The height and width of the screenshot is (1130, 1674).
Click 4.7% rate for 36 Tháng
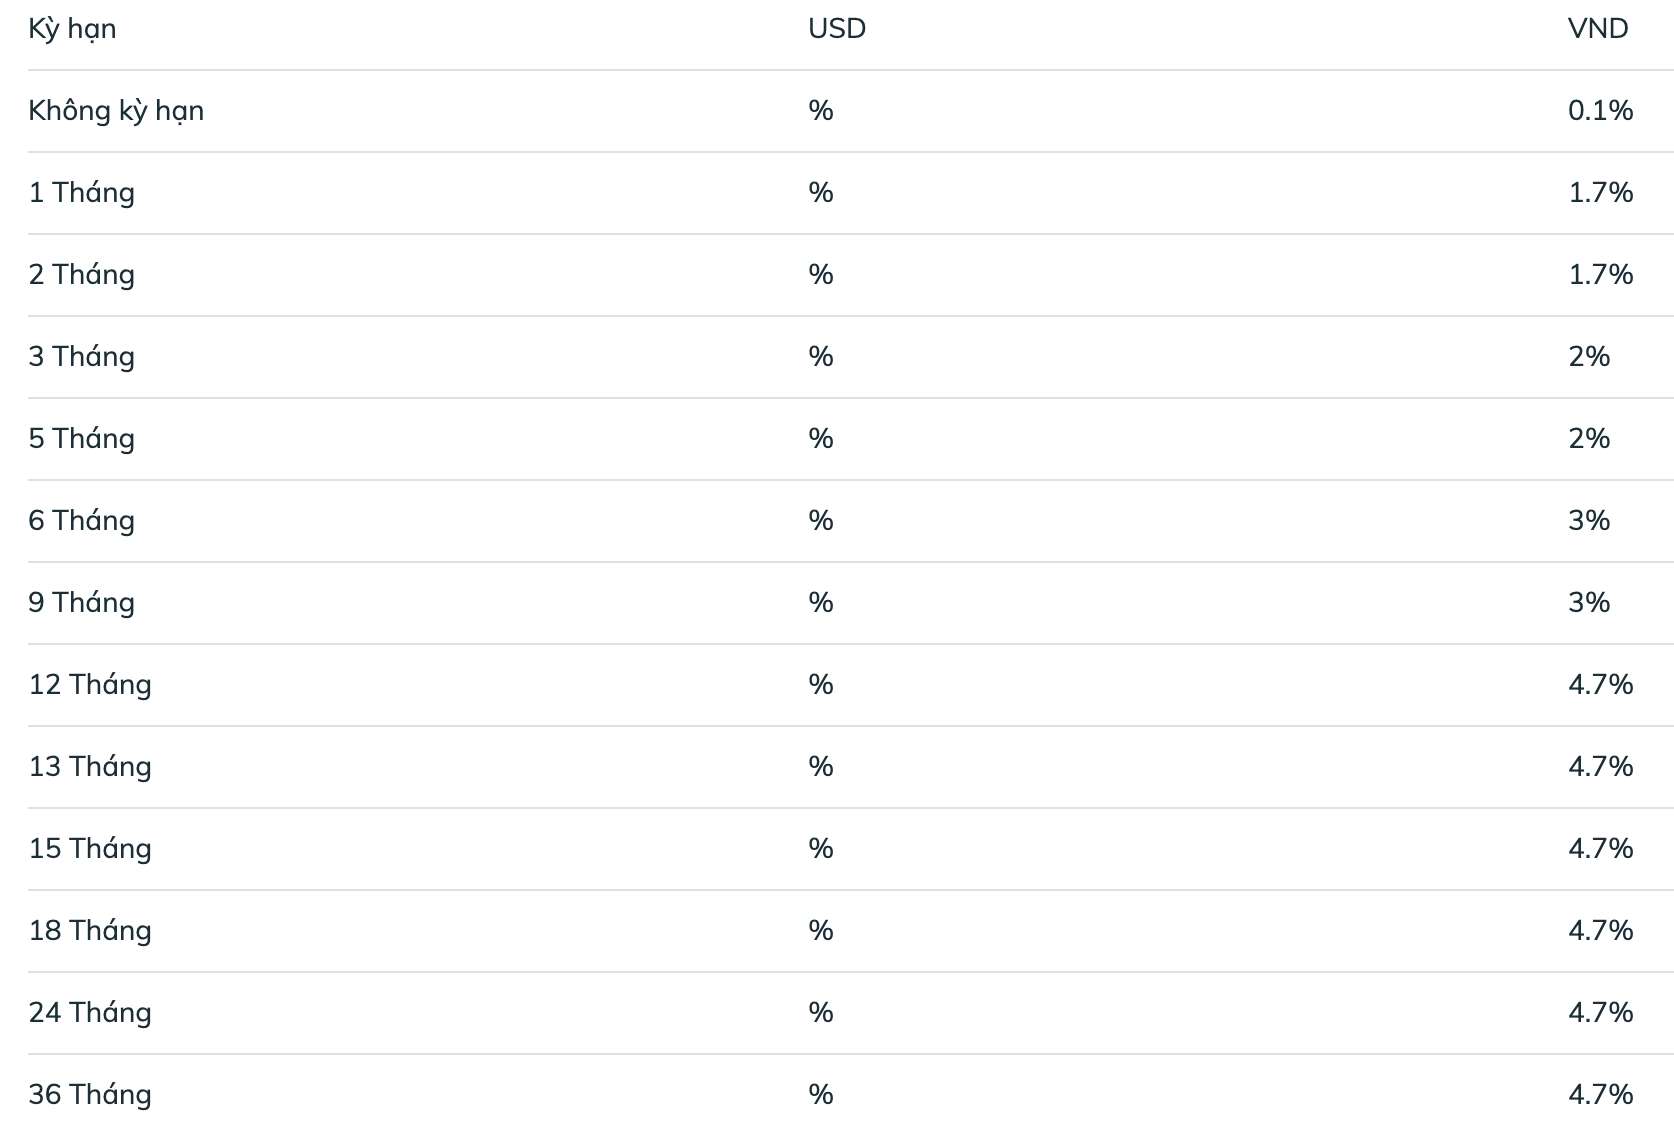point(1600,1095)
